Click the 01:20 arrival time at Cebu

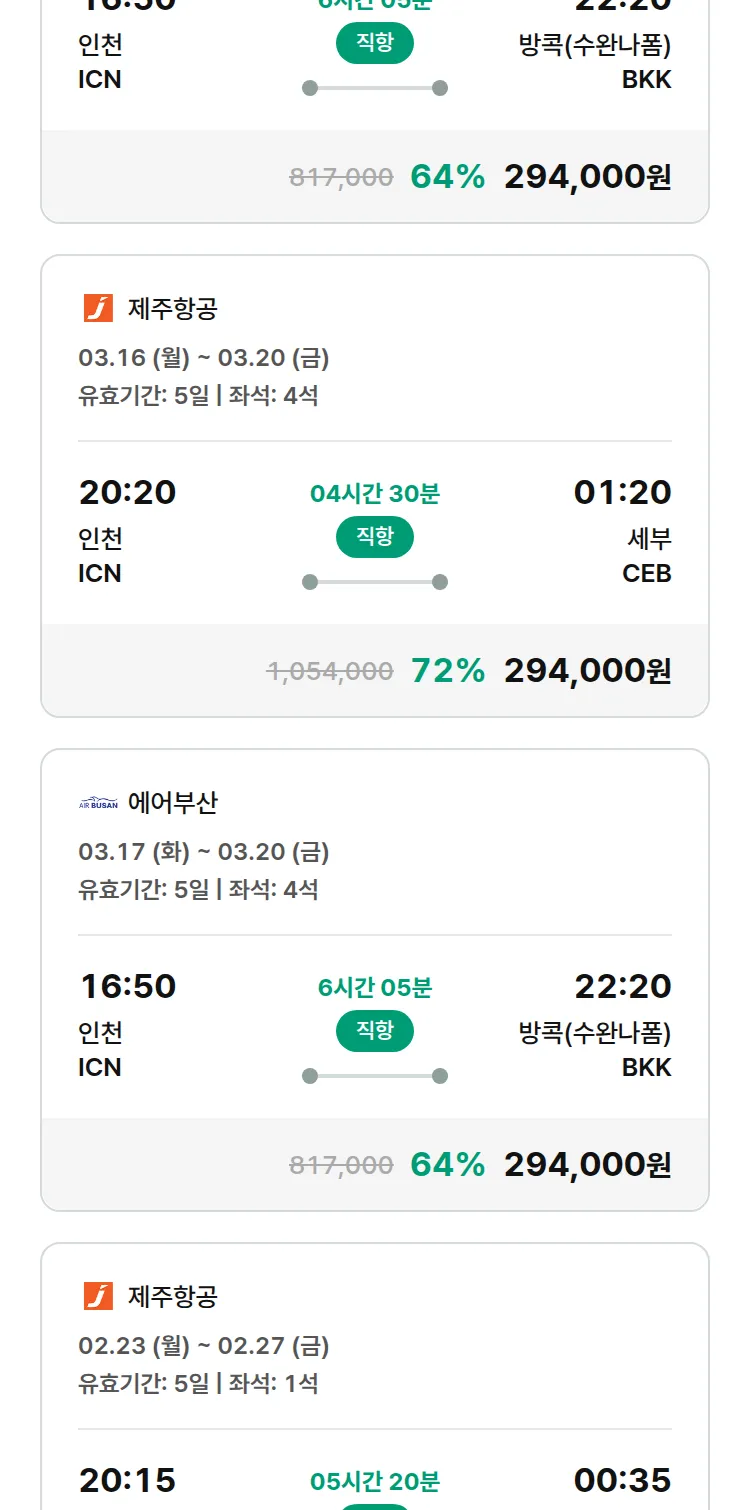pos(622,492)
